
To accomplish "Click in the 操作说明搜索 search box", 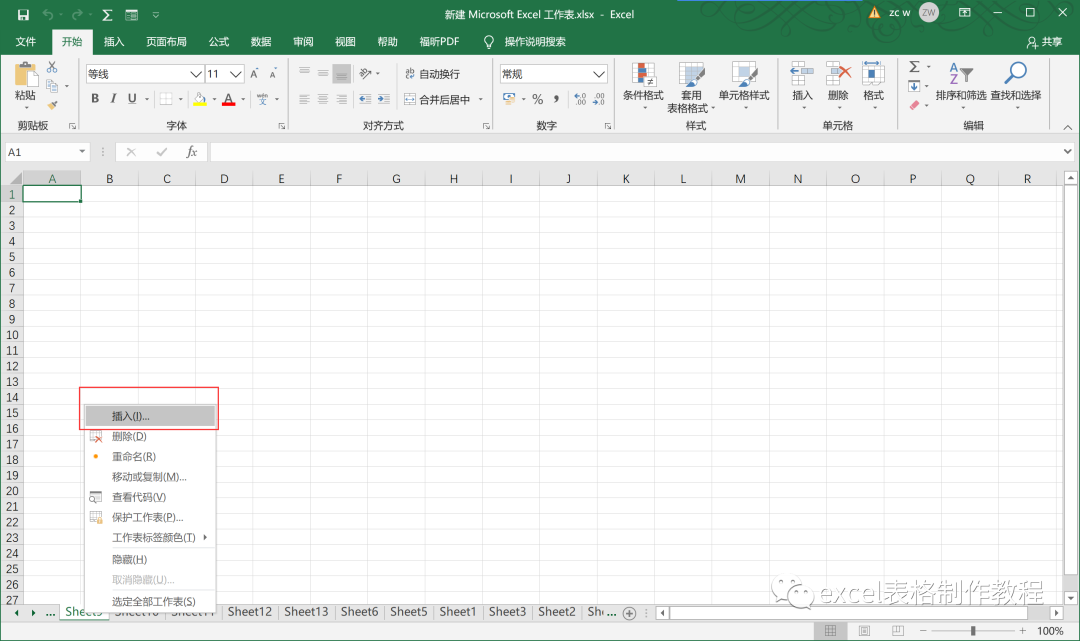I will (534, 42).
